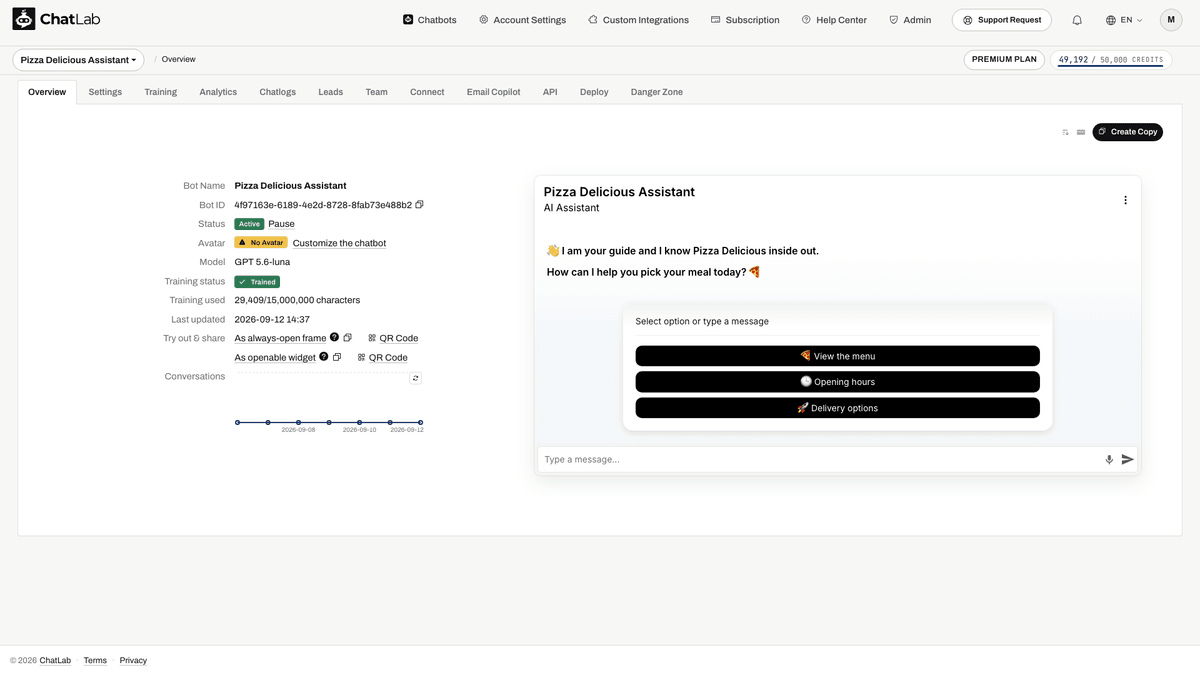Open the Analytics tab
Screen dimensions: 1200x675
pos(218,92)
